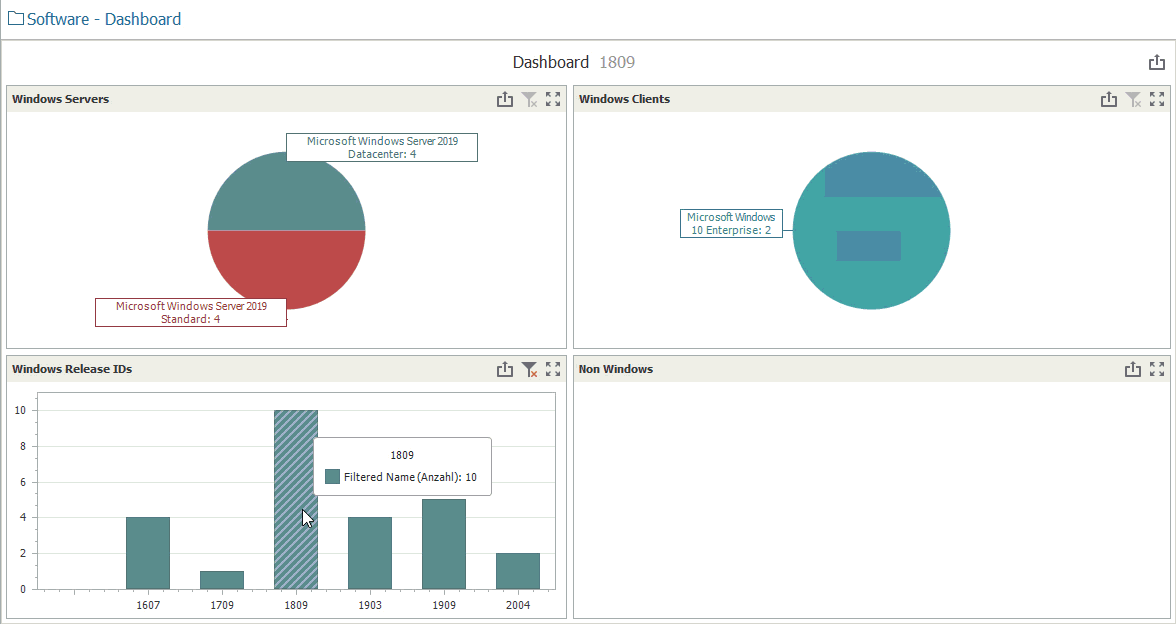The image size is (1176, 624).
Task: Click the Filtered Name legend color square
Action: click(332, 477)
